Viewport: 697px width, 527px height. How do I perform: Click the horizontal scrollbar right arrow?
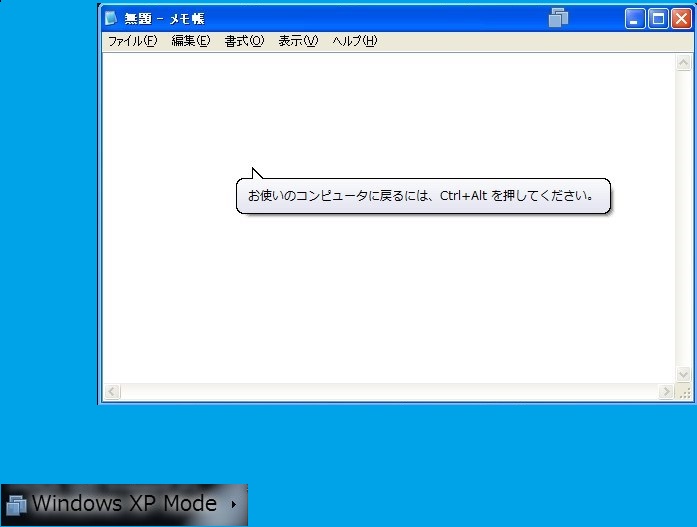pos(666,392)
